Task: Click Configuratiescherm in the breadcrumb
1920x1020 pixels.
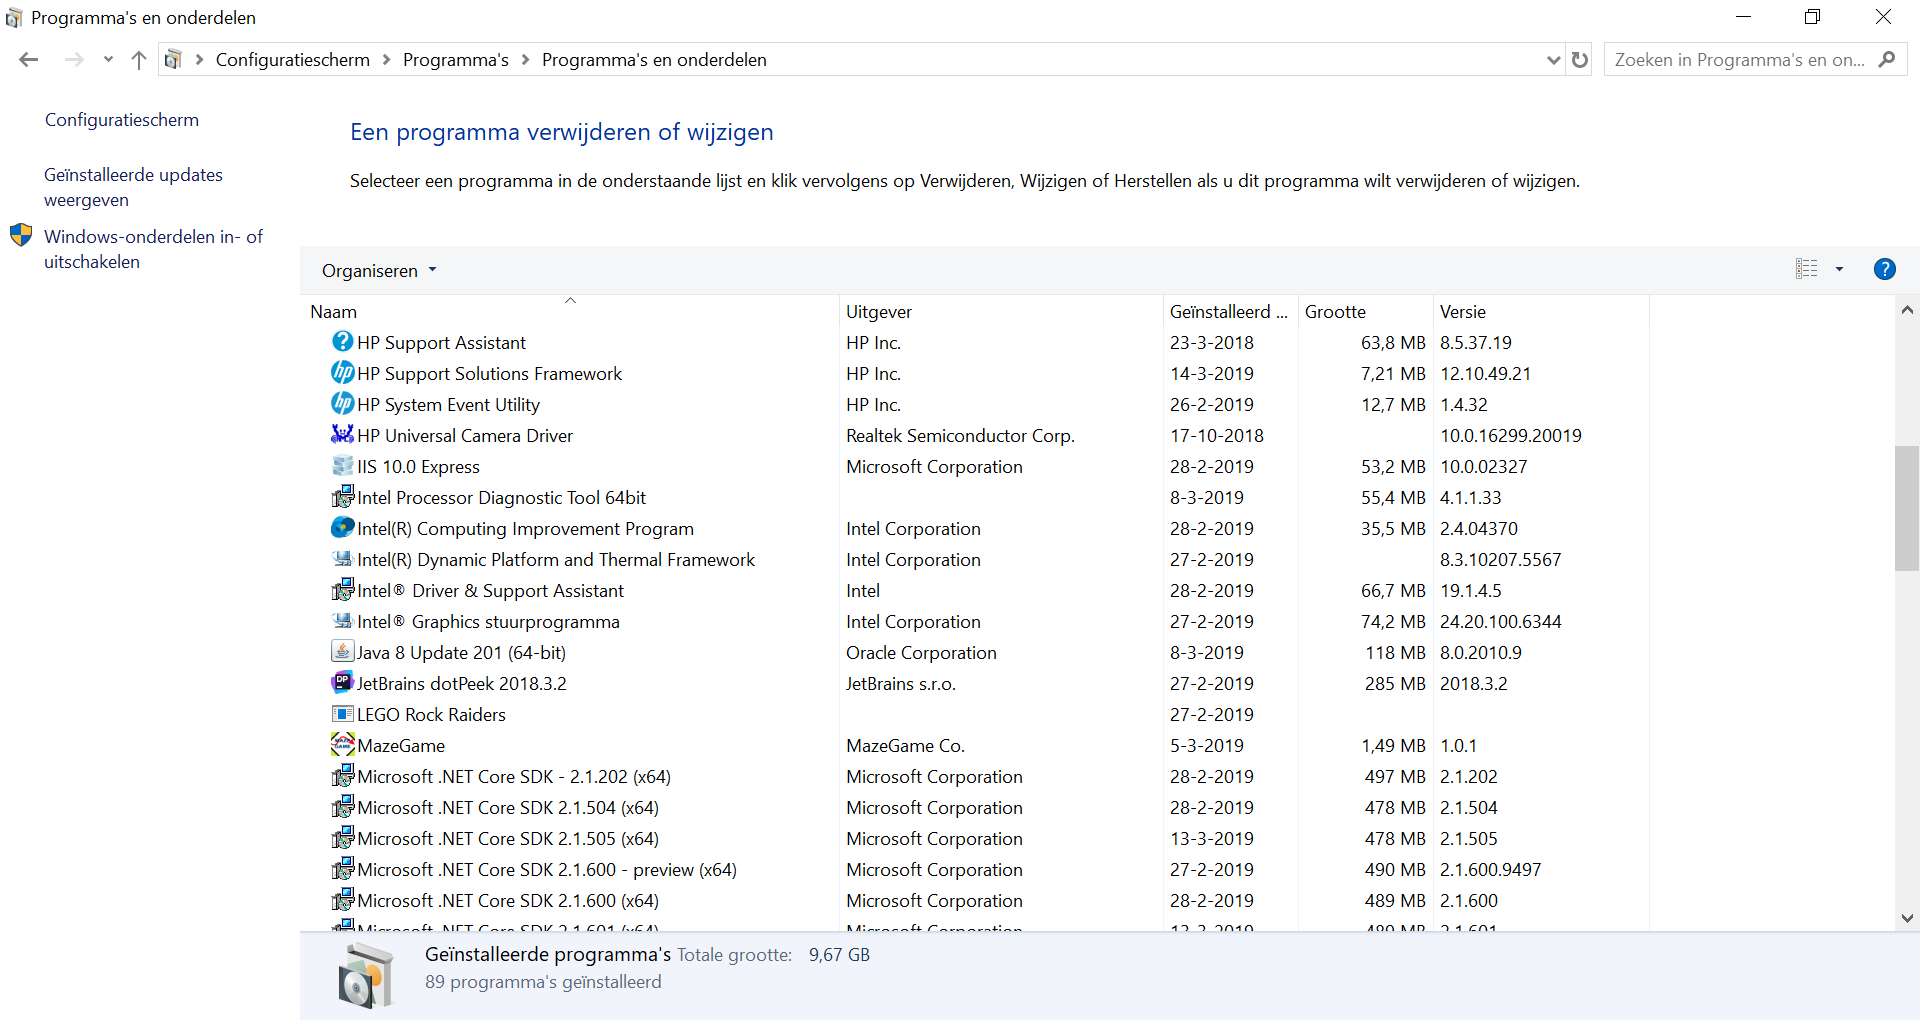Action: [x=293, y=60]
